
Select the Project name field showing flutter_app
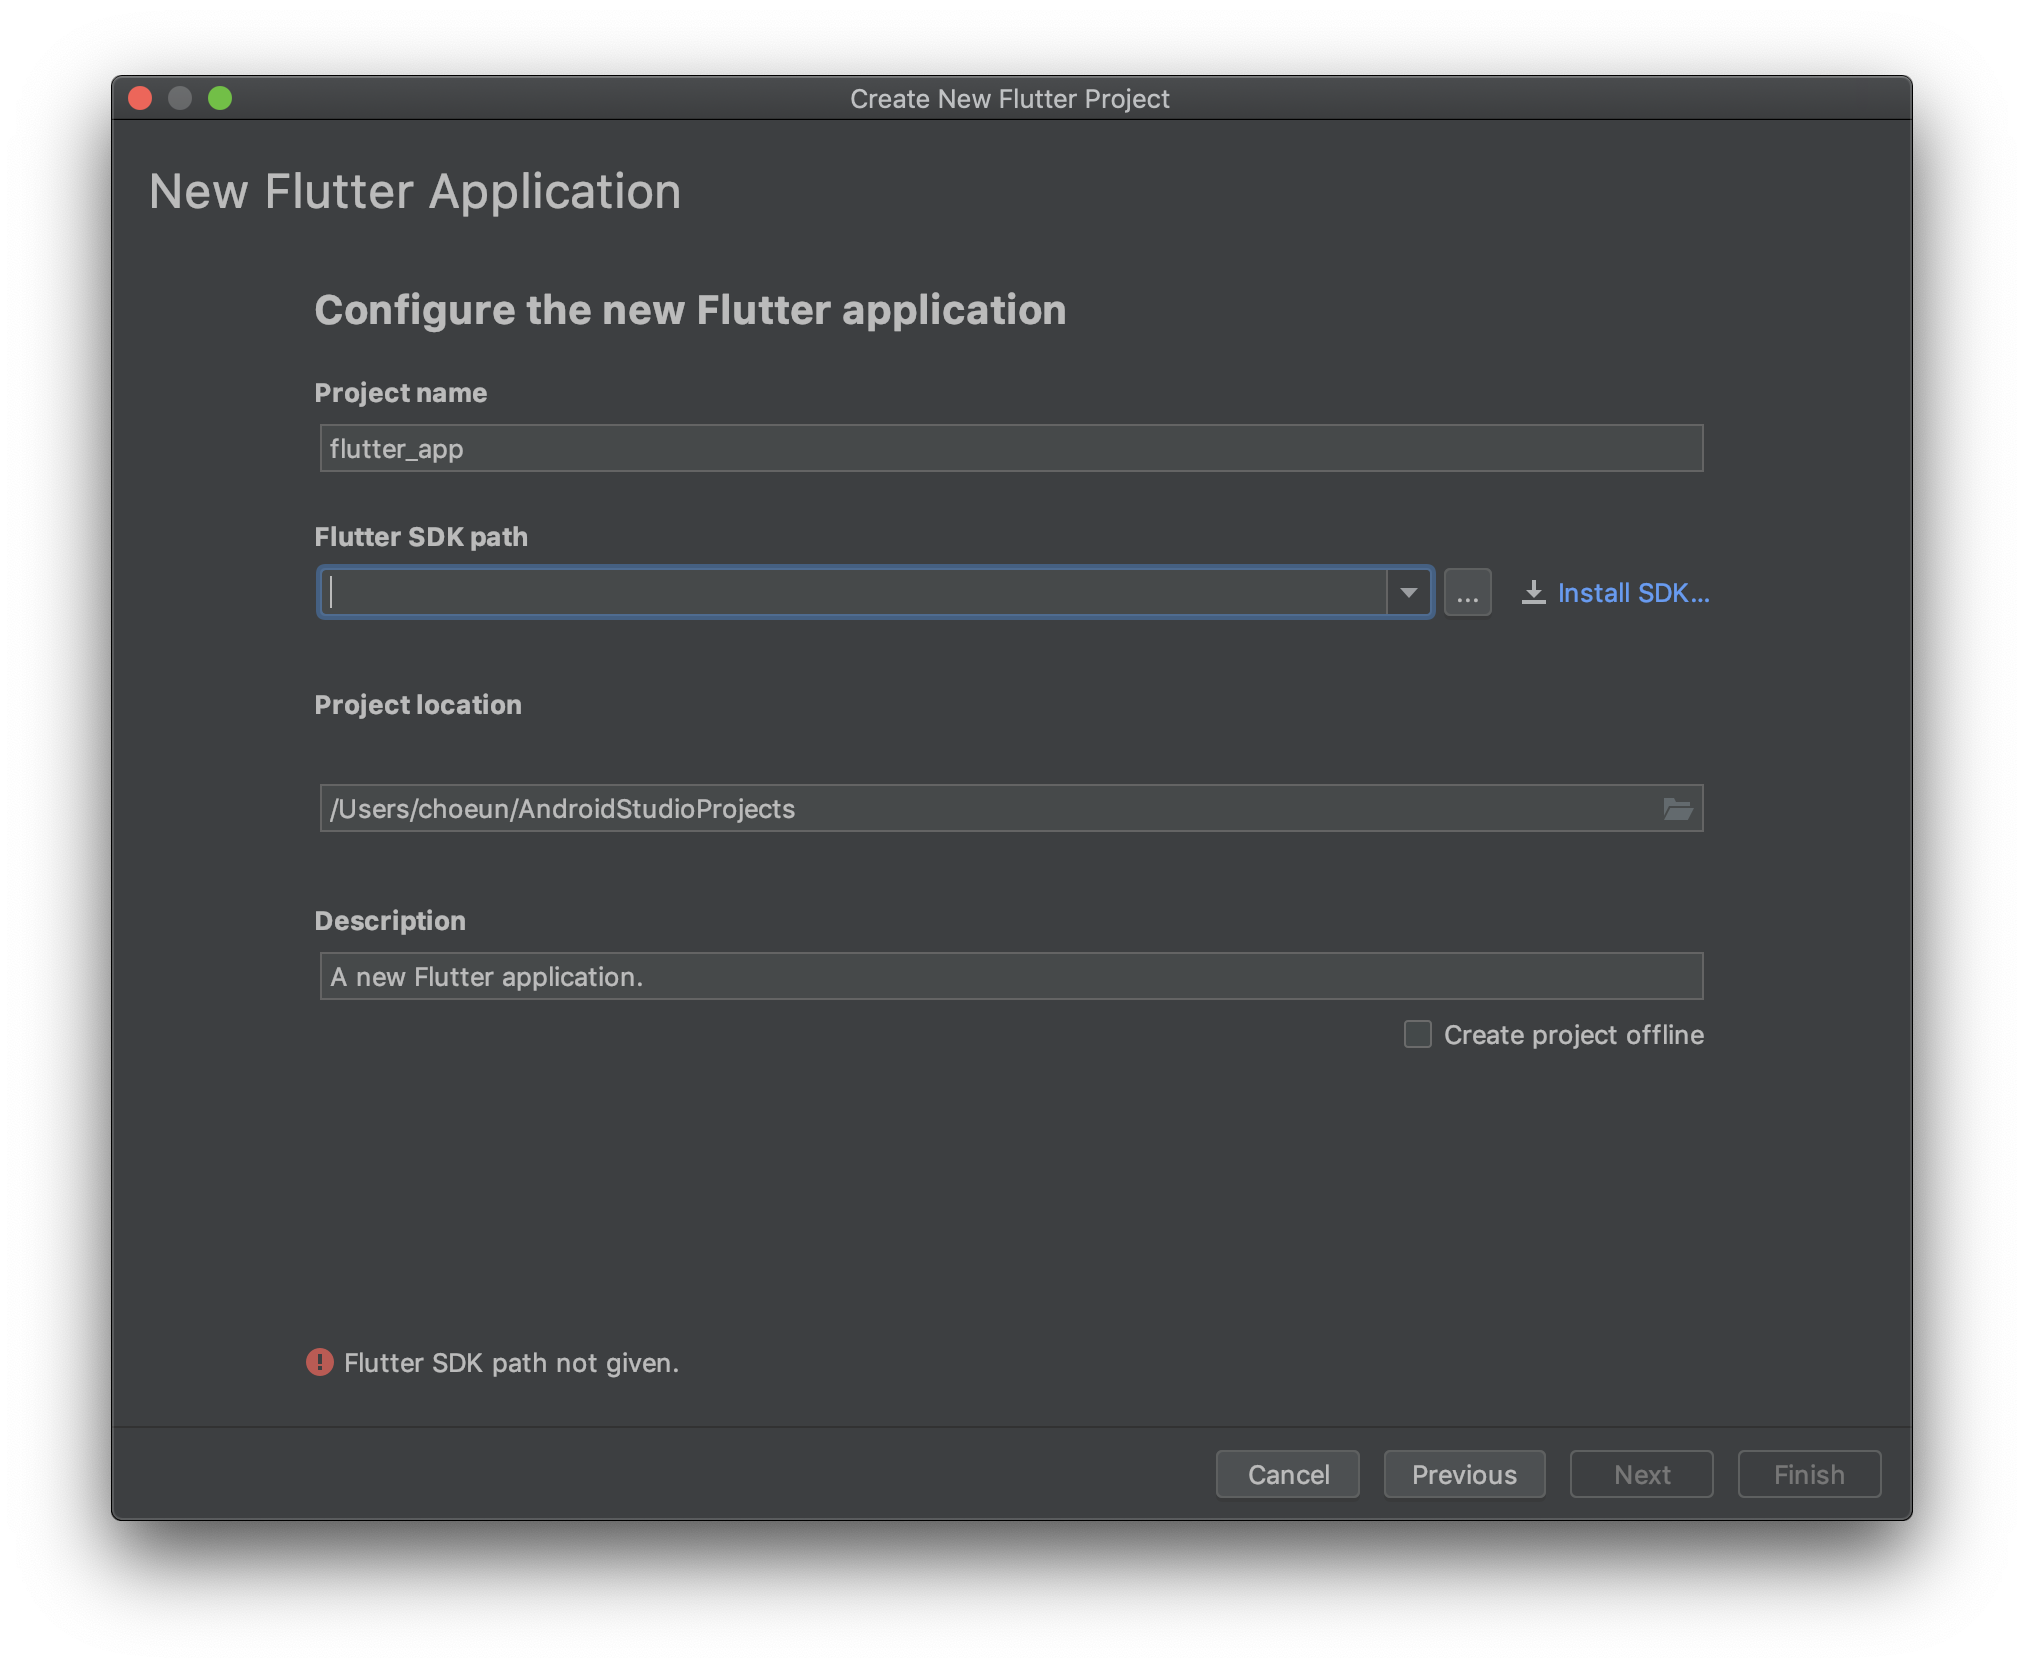coord(1010,448)
